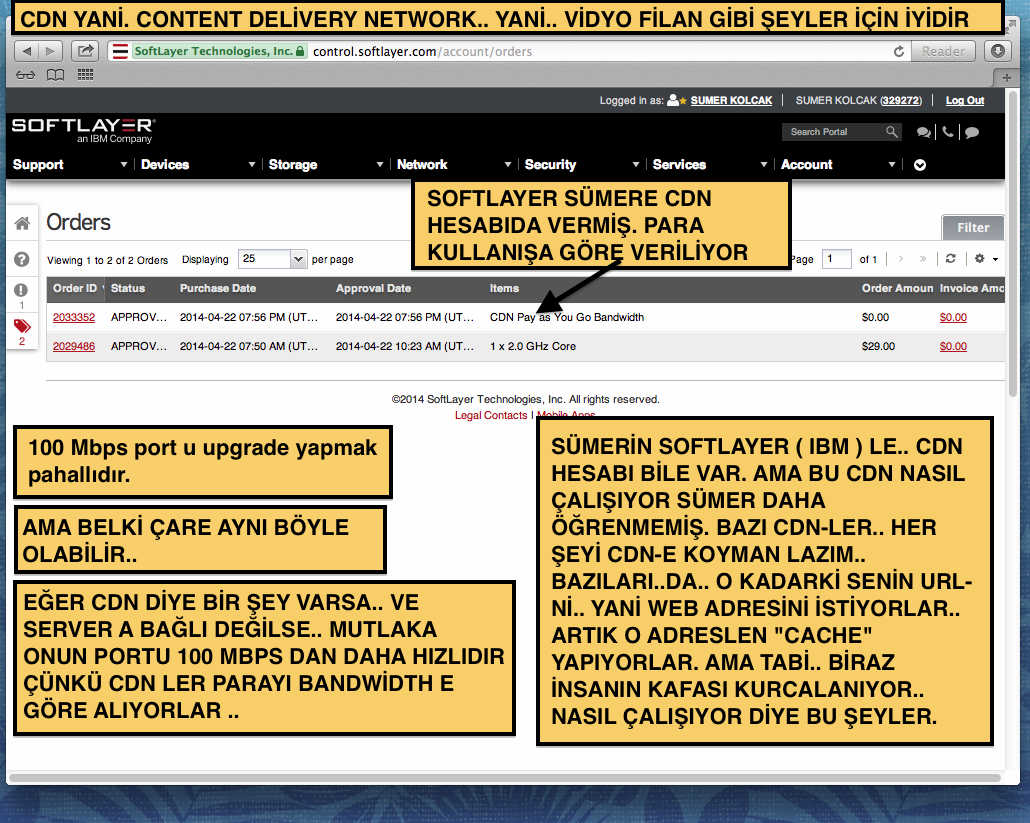The height and width of the screenshot is (823, 1030).
Task: Open the alert exclamation sidebar icon
Action: point(22,290)
